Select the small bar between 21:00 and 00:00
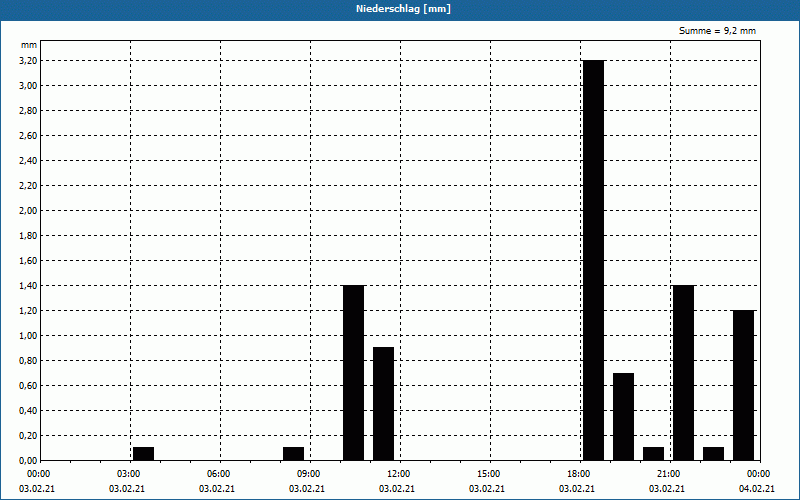The height and width of the screenshot is (500, 800). (x=713, y=454)
